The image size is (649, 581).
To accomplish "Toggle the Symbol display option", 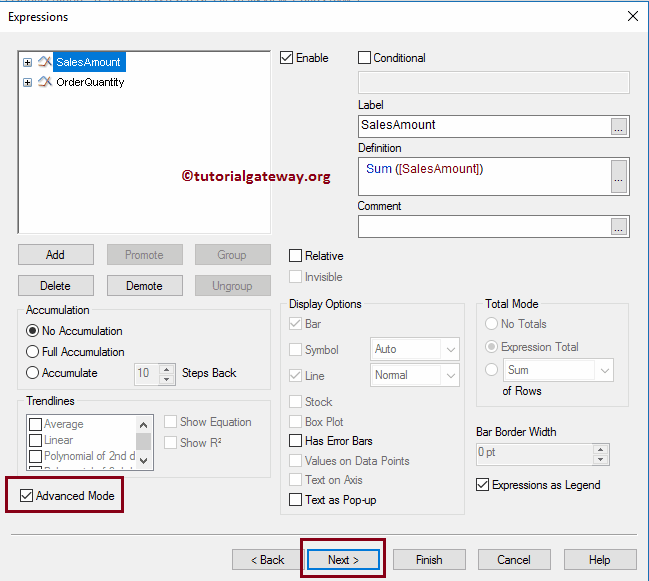I will pyautogui.click(x=296, y=350).
